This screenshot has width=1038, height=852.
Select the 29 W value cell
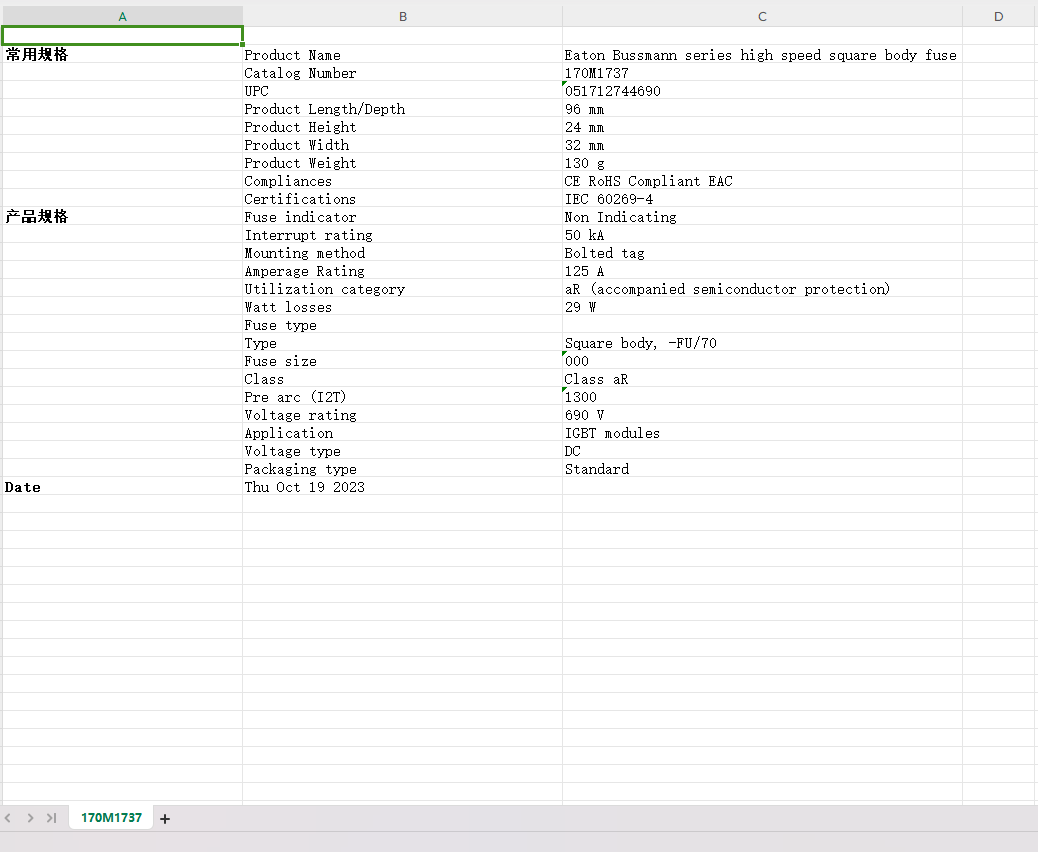762,307
